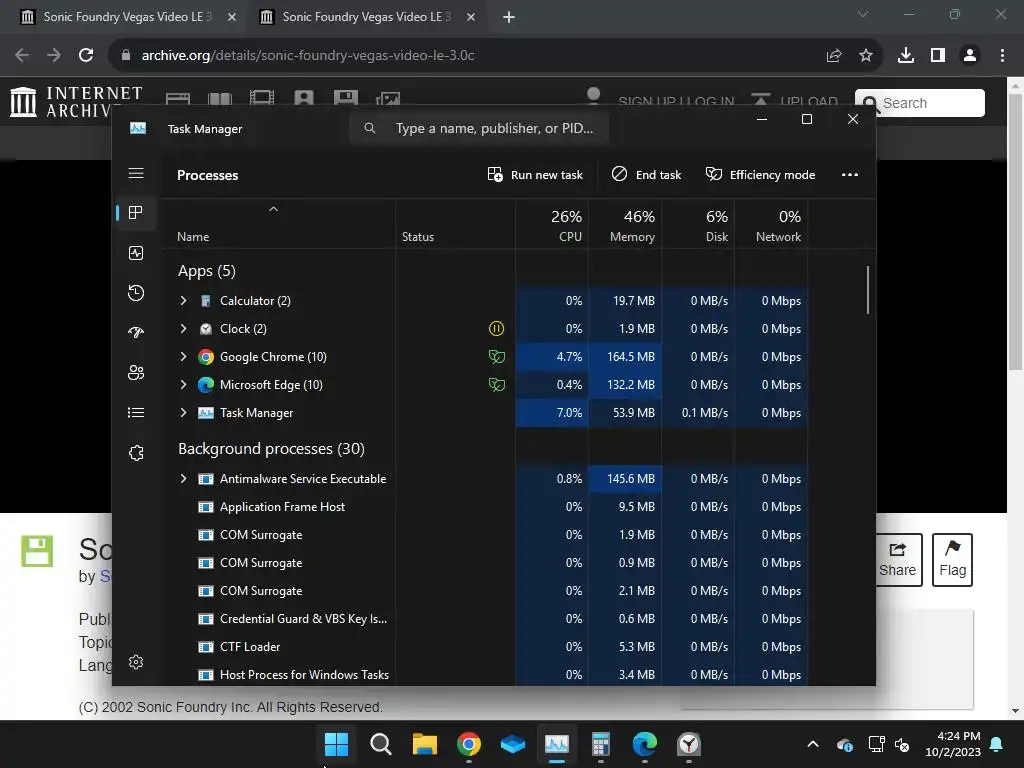Click the Internet Archive Search box

tap(920, 103)
